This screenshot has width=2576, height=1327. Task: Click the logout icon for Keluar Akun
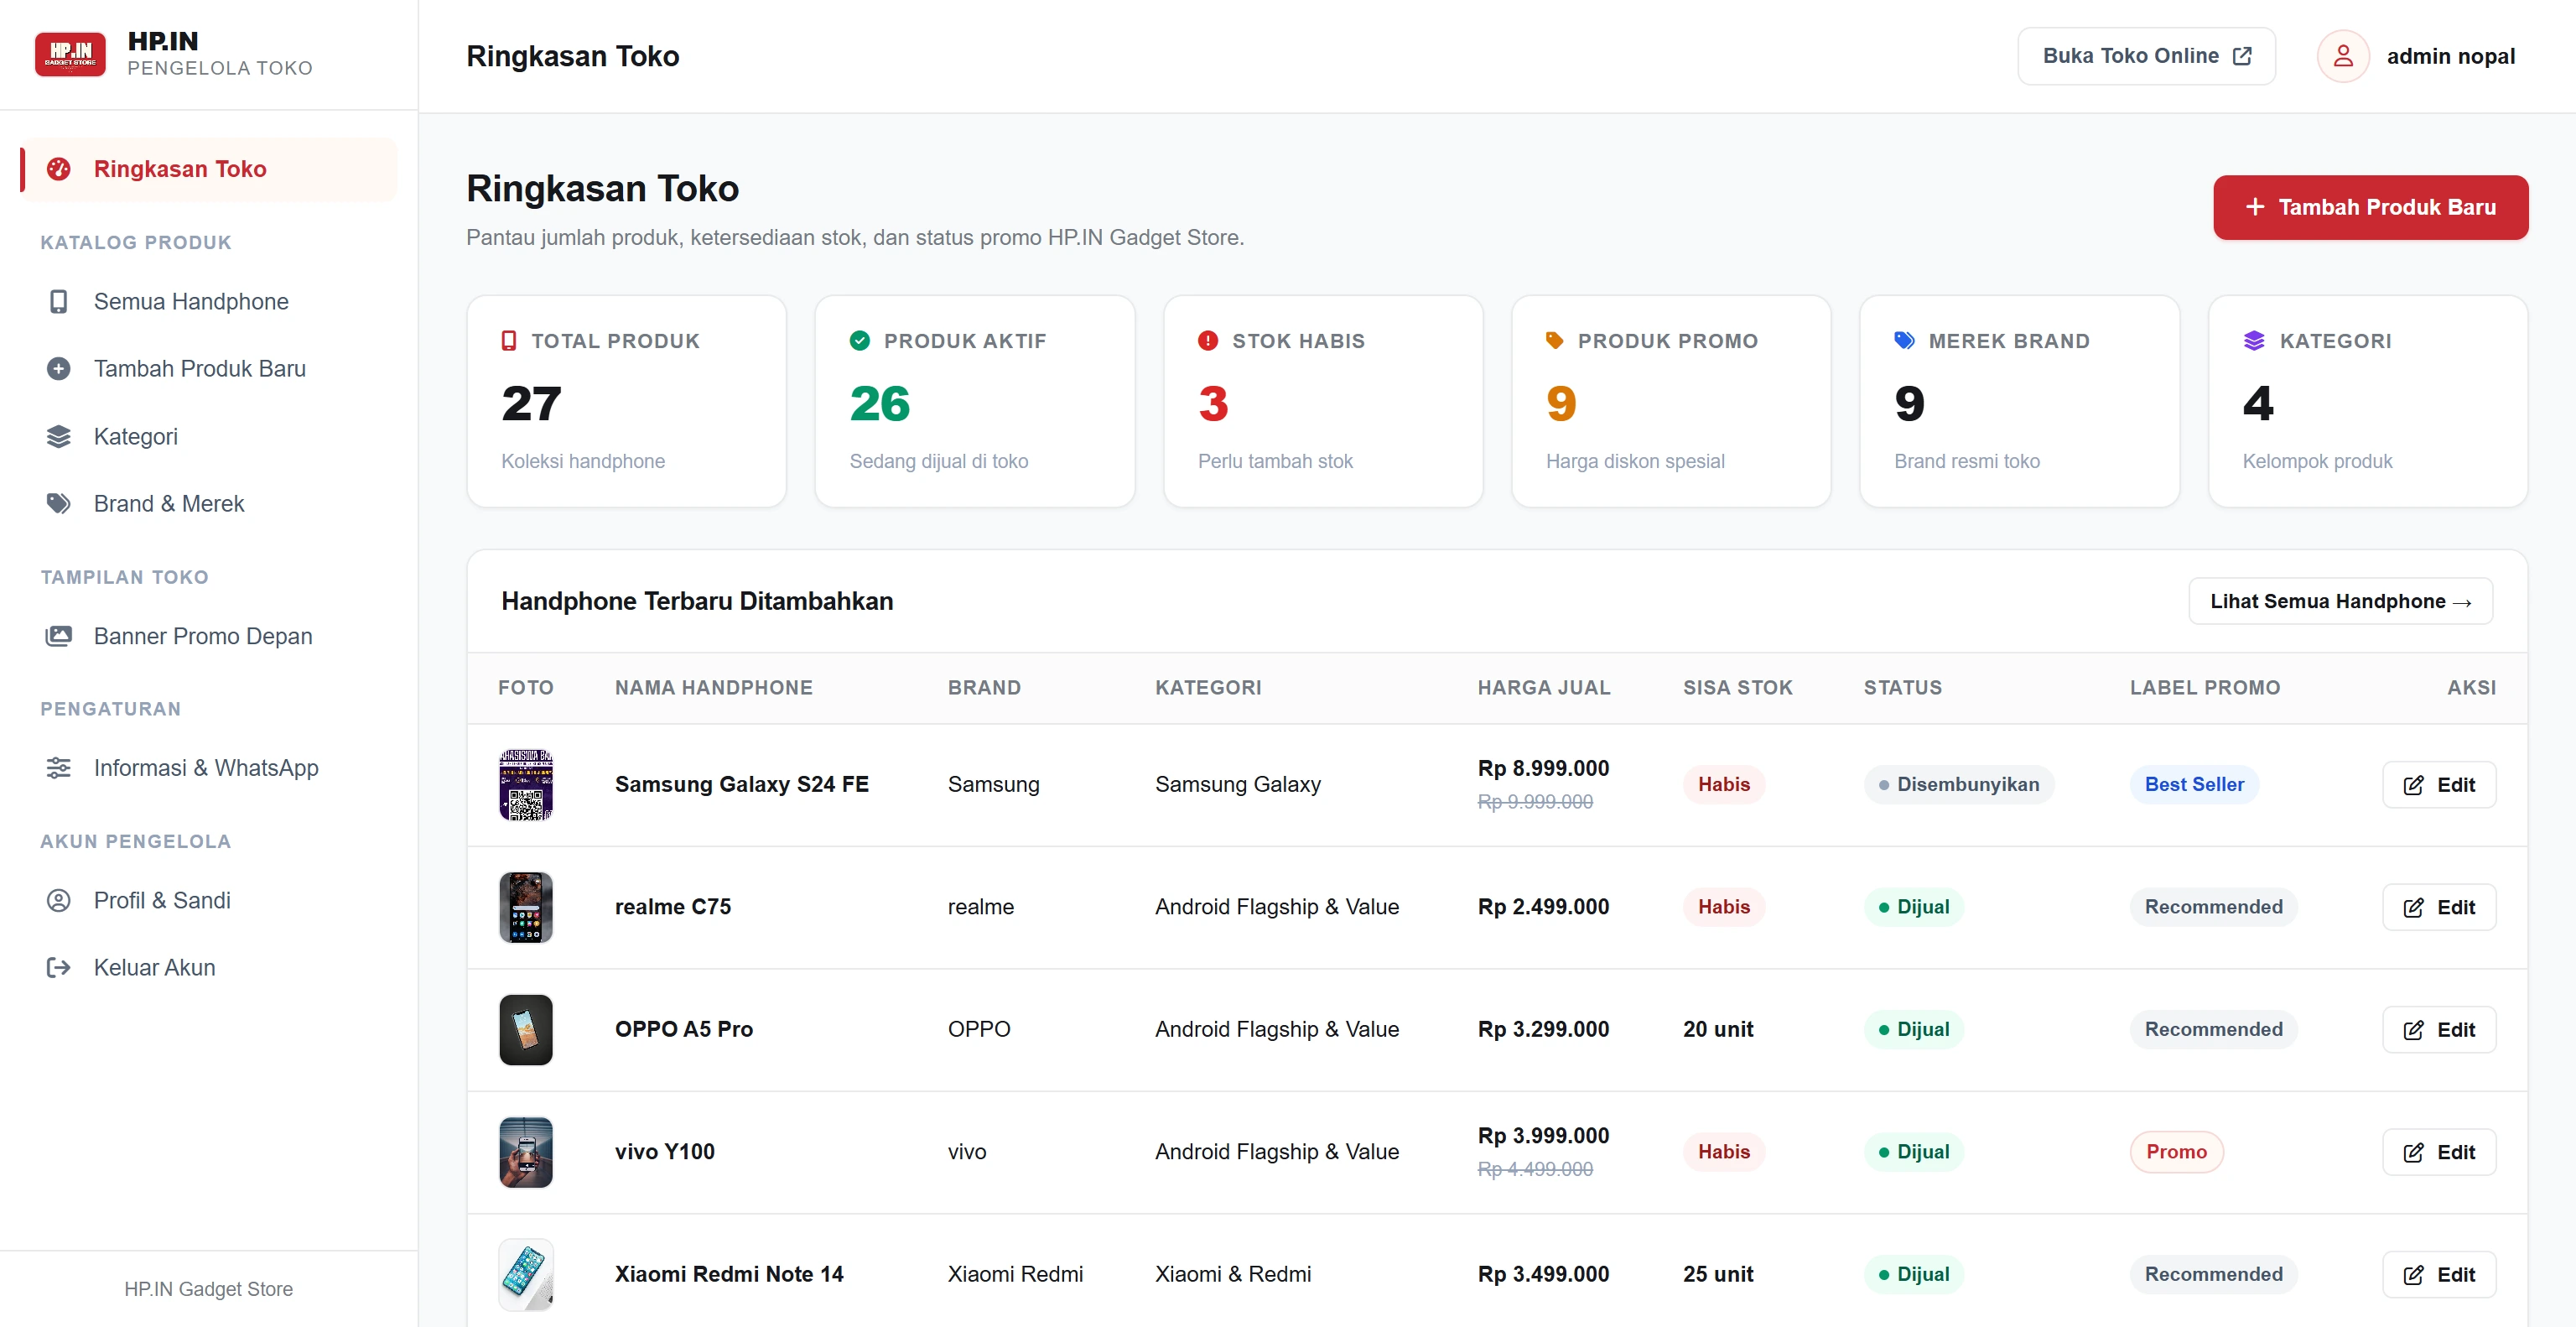(x=59, y=968)
